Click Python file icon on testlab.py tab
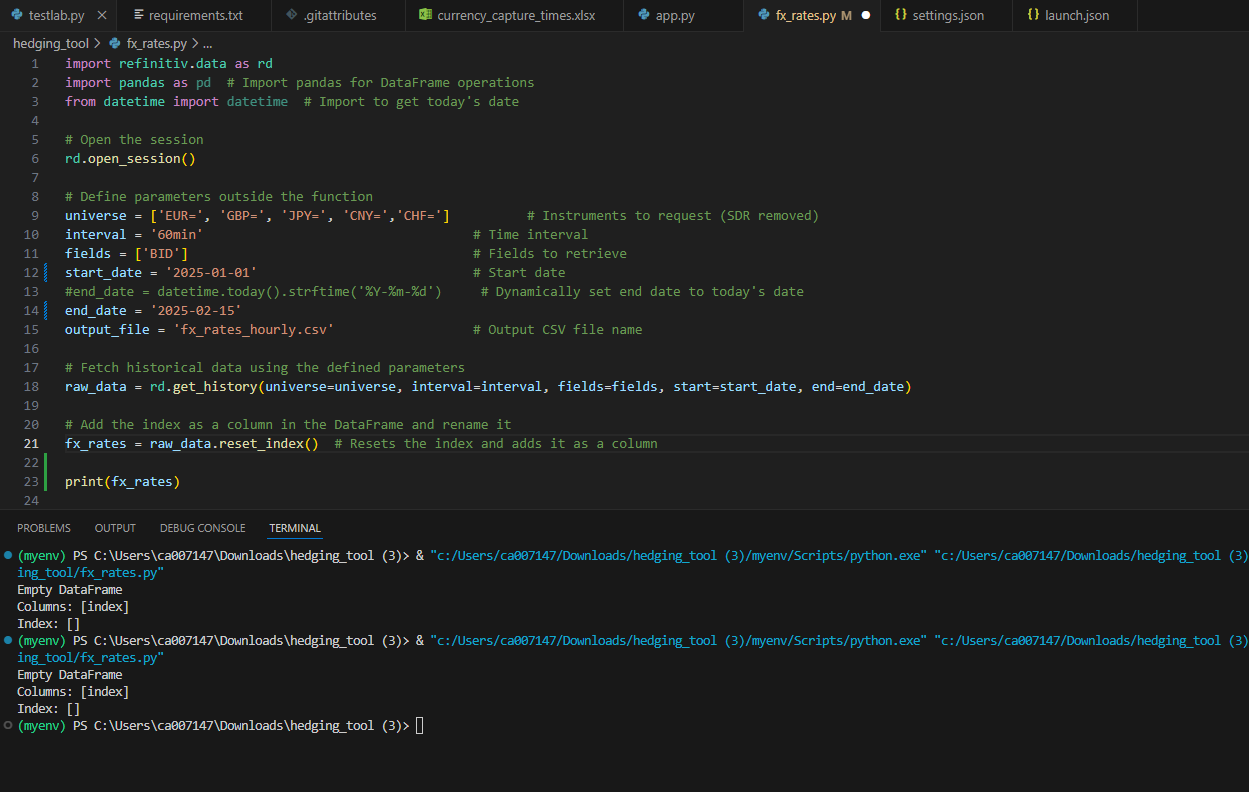This screenshot has height=792, width=1249. pos(16,15)
